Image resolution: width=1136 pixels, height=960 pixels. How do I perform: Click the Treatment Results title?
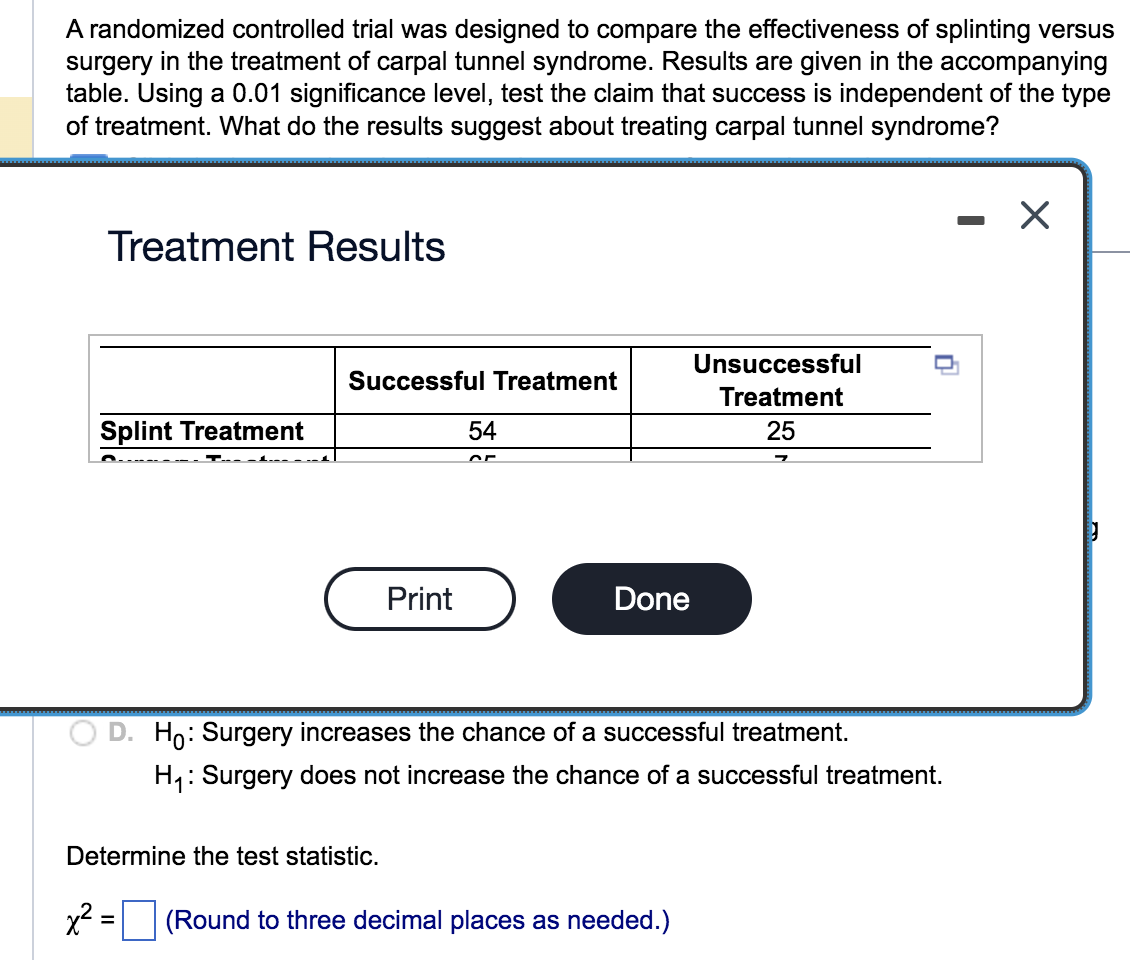pyautogui.click(x=275, y=247)
